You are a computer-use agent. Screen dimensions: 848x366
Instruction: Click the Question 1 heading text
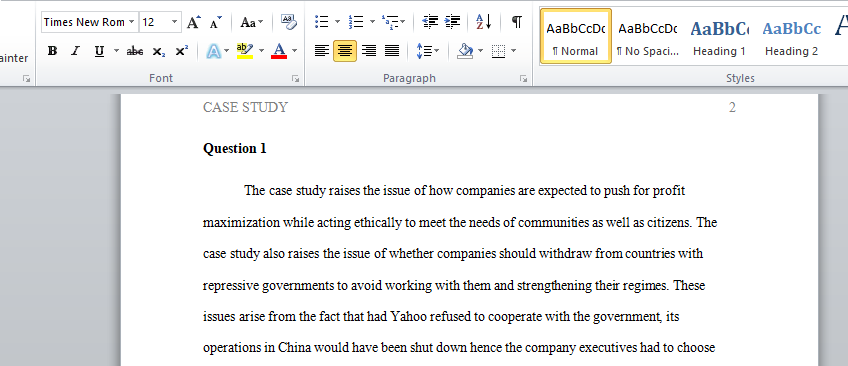pos(235,149)
